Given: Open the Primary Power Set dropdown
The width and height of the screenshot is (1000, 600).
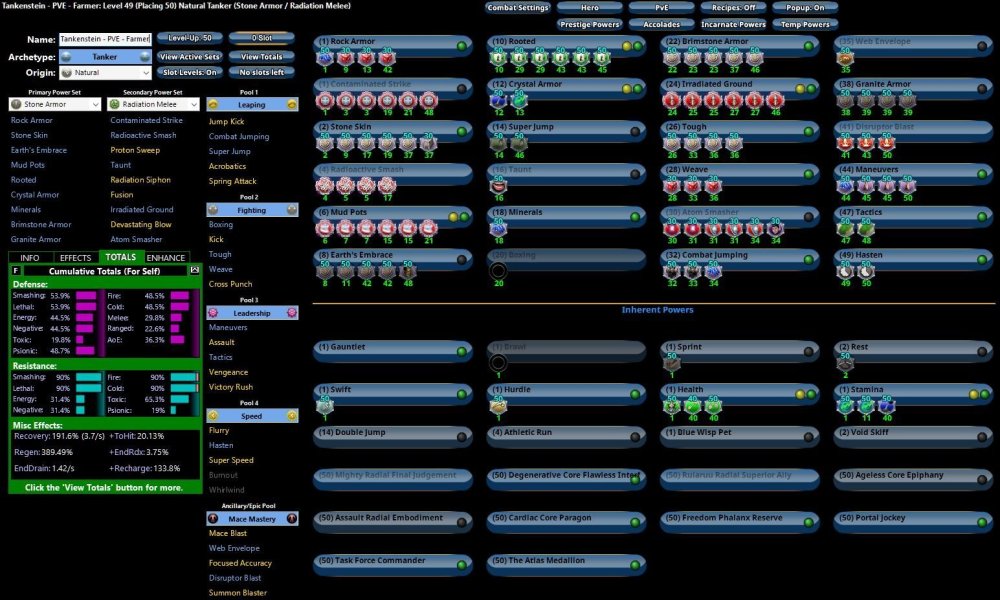Looking at the screenshot, I should click(x=54, y=104).
